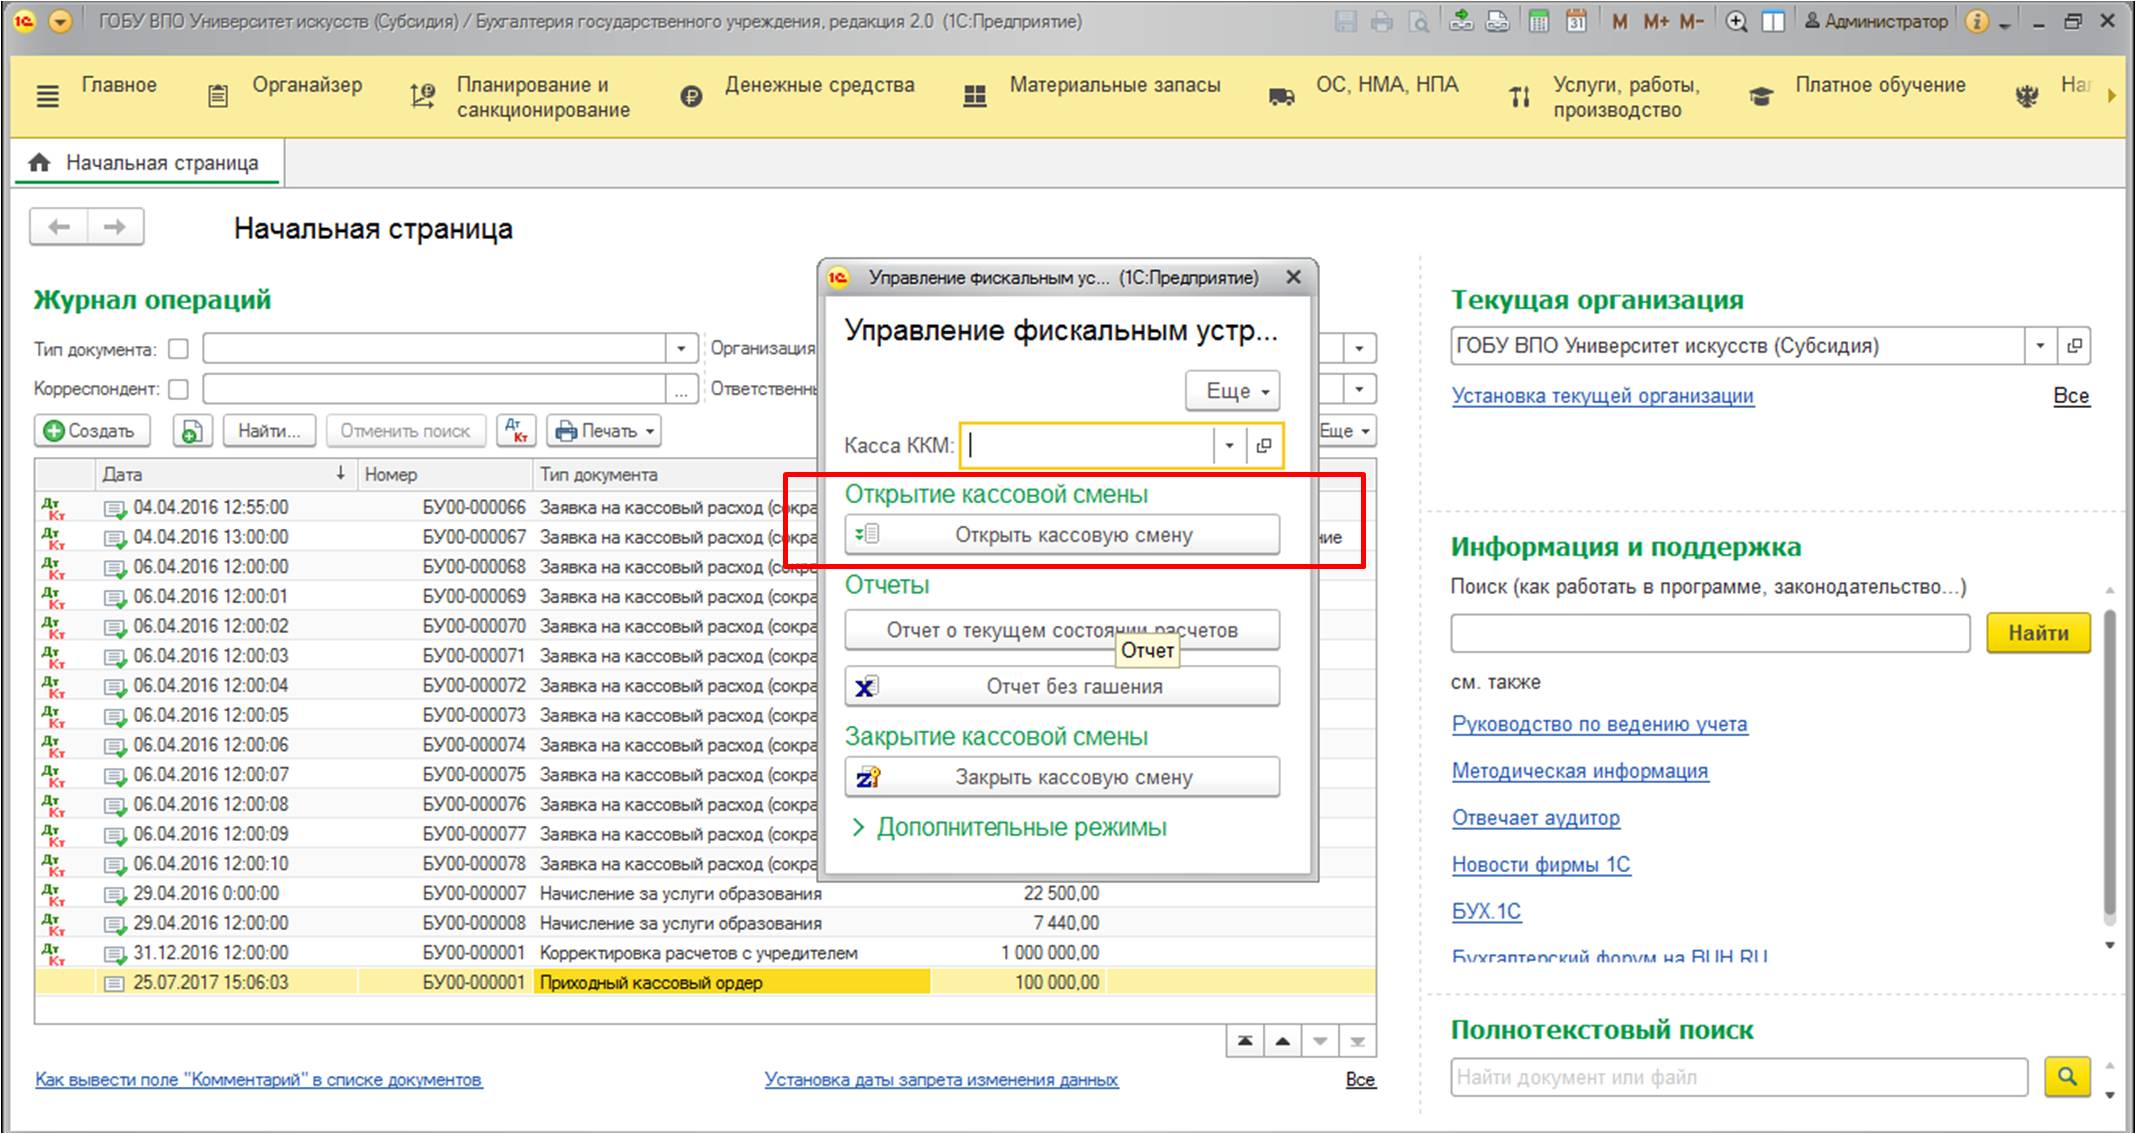Click the Закрыть кассовую смену button
2136x1134 pixels.
(1062, 777)
